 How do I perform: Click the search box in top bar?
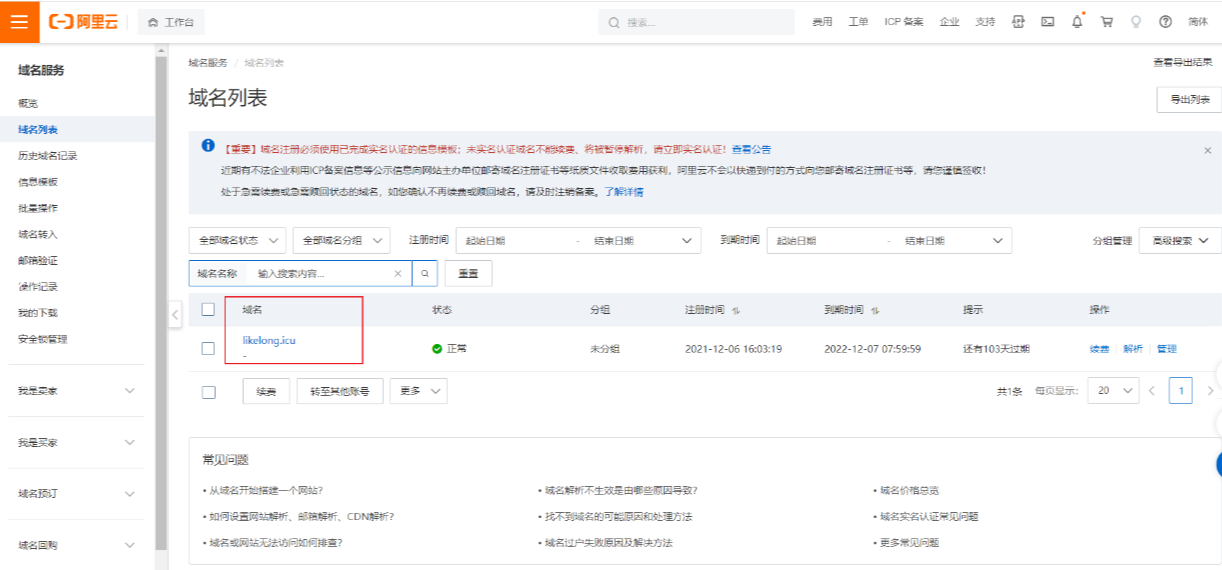point(696,22)
